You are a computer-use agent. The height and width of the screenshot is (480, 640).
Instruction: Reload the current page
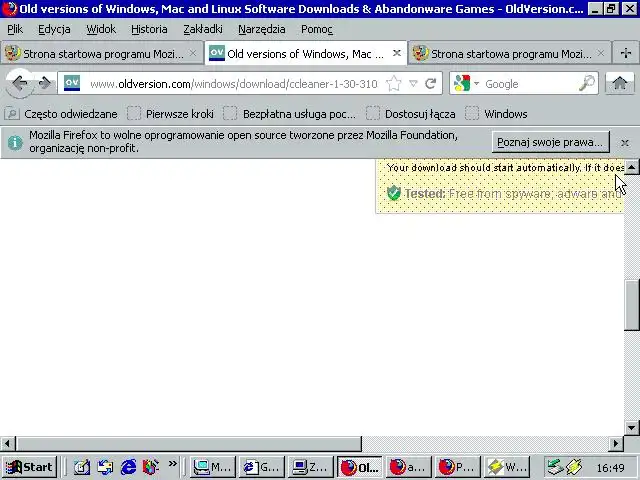431,84
